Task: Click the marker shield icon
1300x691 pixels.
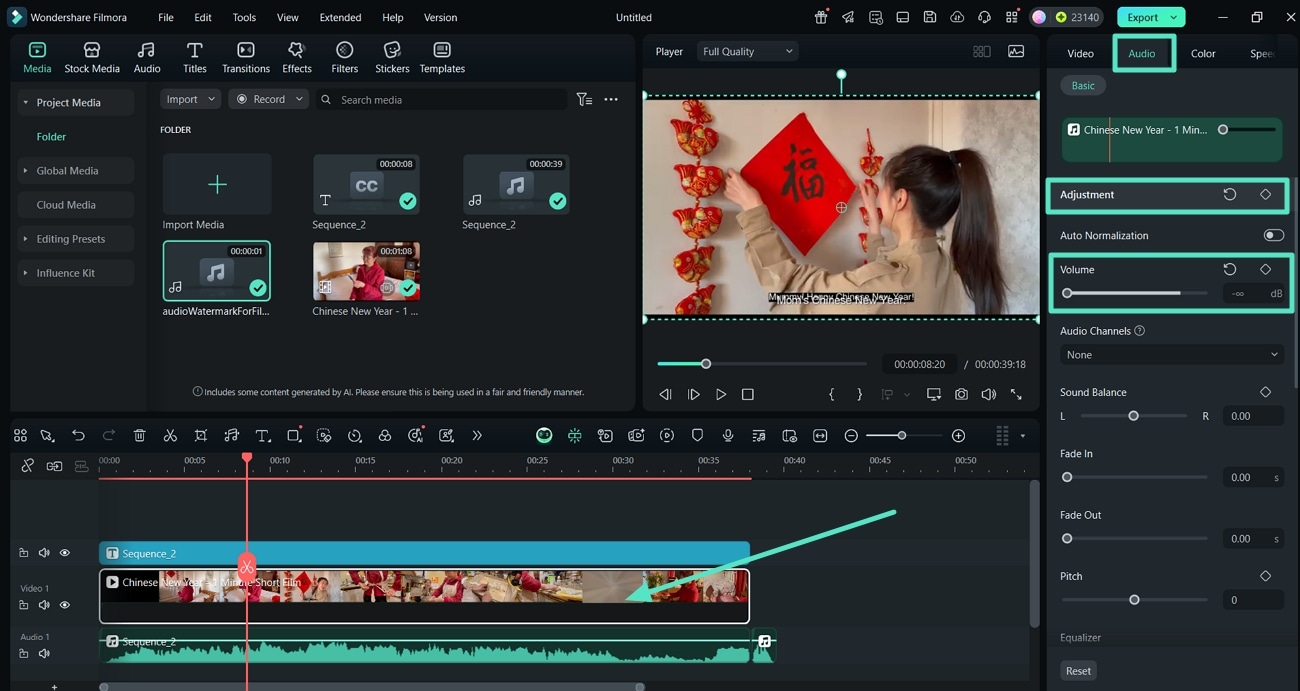Action: click(x=697, y=436)
